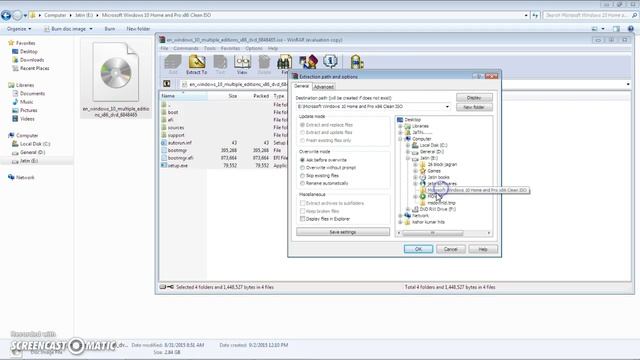Select Games folder in the dialog tree
This screenshot has width=640, height=360.
[433, 171]
